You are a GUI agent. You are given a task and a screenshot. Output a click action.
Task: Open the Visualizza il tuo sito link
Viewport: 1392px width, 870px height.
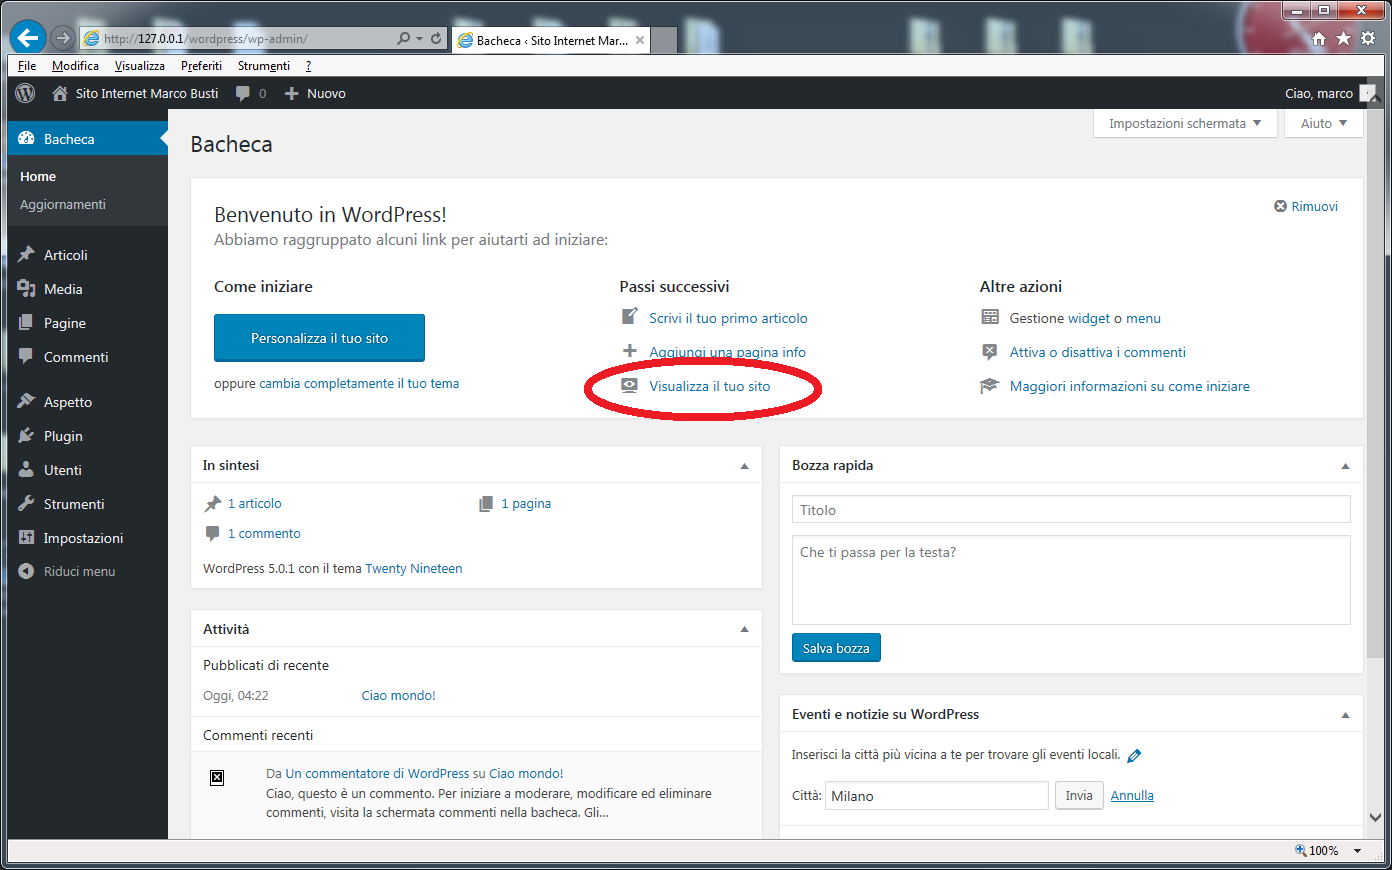click(x=709, y=386)
